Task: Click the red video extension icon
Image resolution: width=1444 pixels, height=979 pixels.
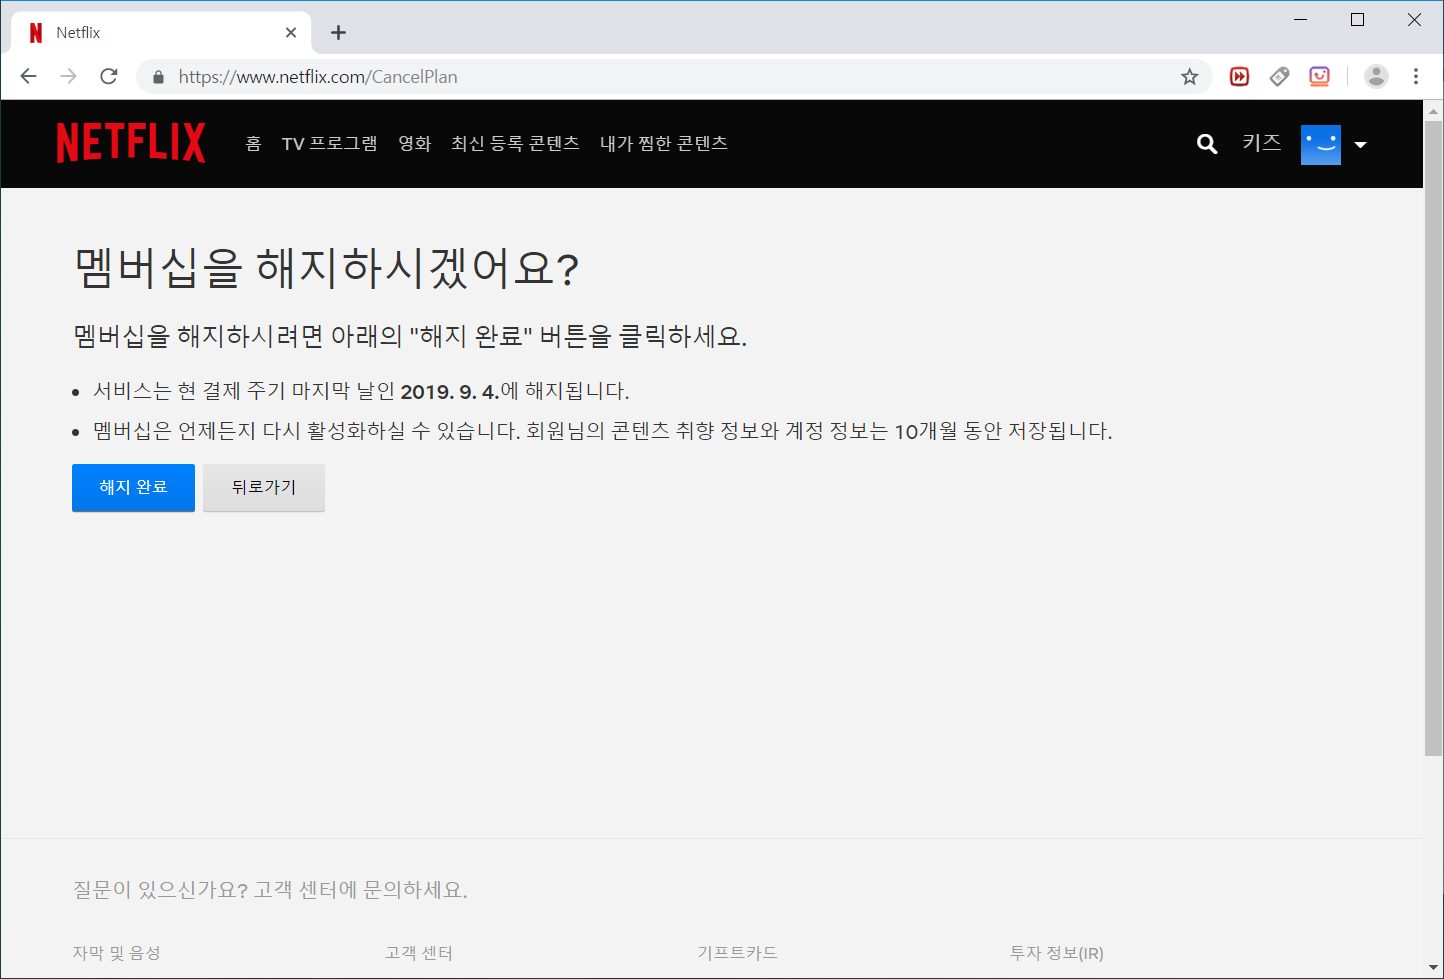Action: pyautogui.click(x=1239, y=77)
